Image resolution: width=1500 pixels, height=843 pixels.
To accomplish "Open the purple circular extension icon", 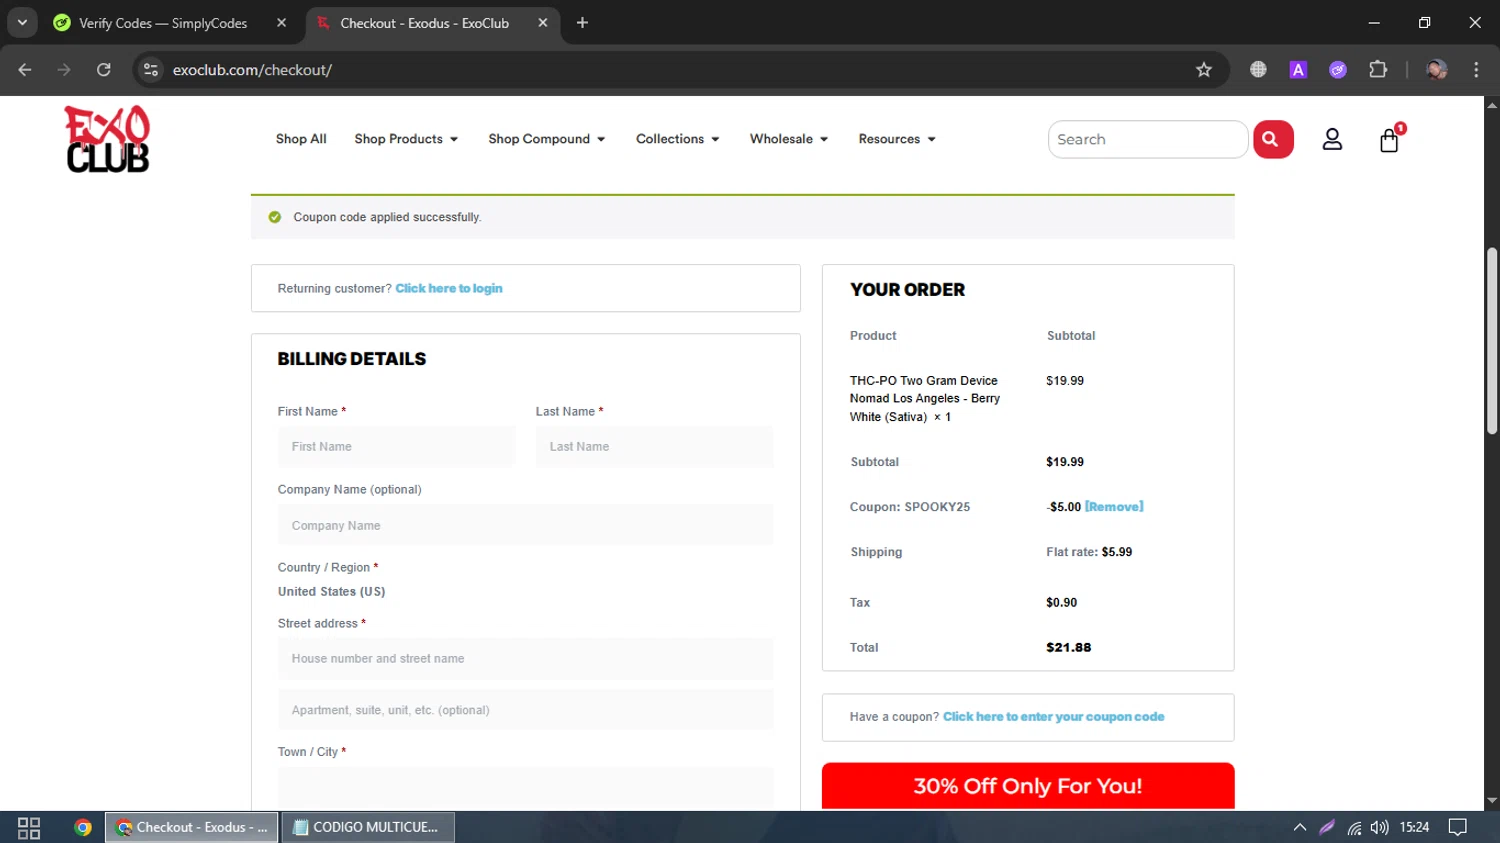I will click(1338, 70).
